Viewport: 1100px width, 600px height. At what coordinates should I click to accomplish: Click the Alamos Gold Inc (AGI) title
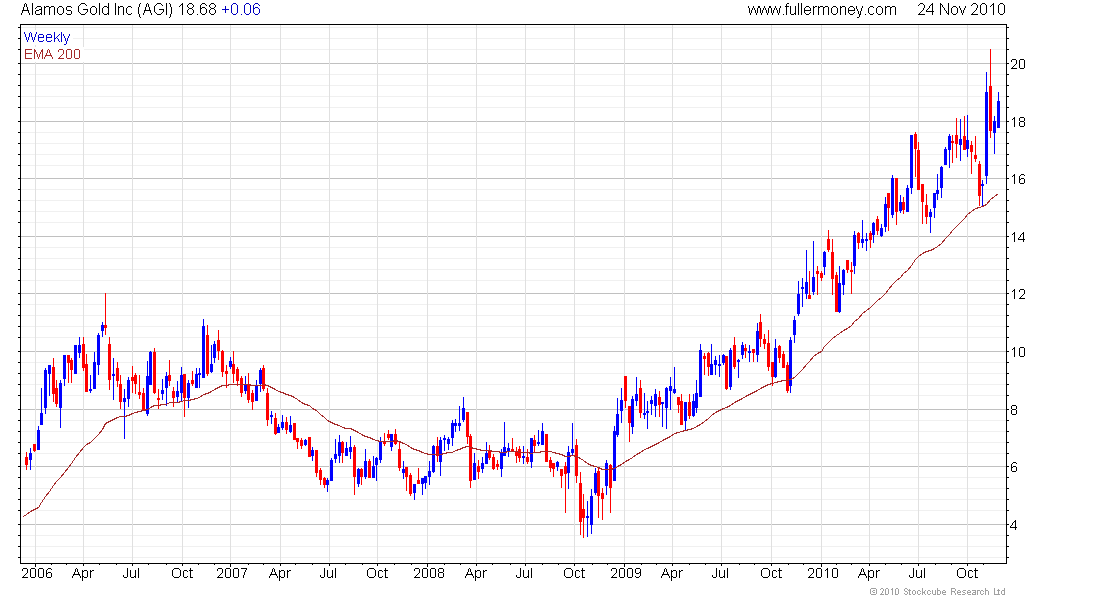click(97, 10)
